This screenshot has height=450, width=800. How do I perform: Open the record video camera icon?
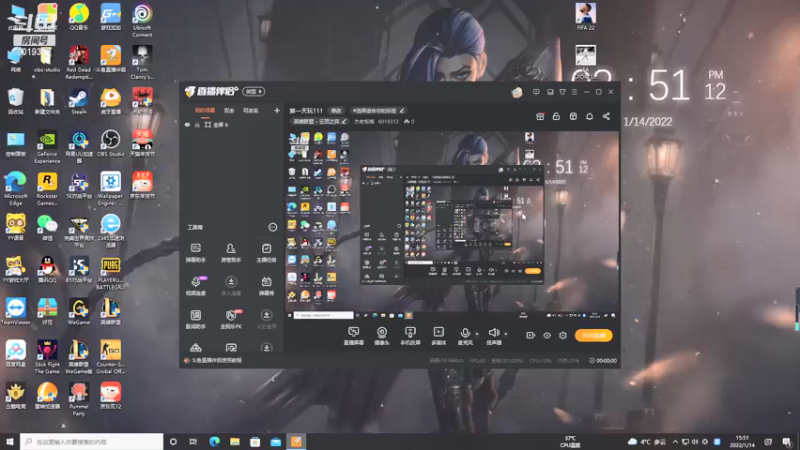coord(531,335)
